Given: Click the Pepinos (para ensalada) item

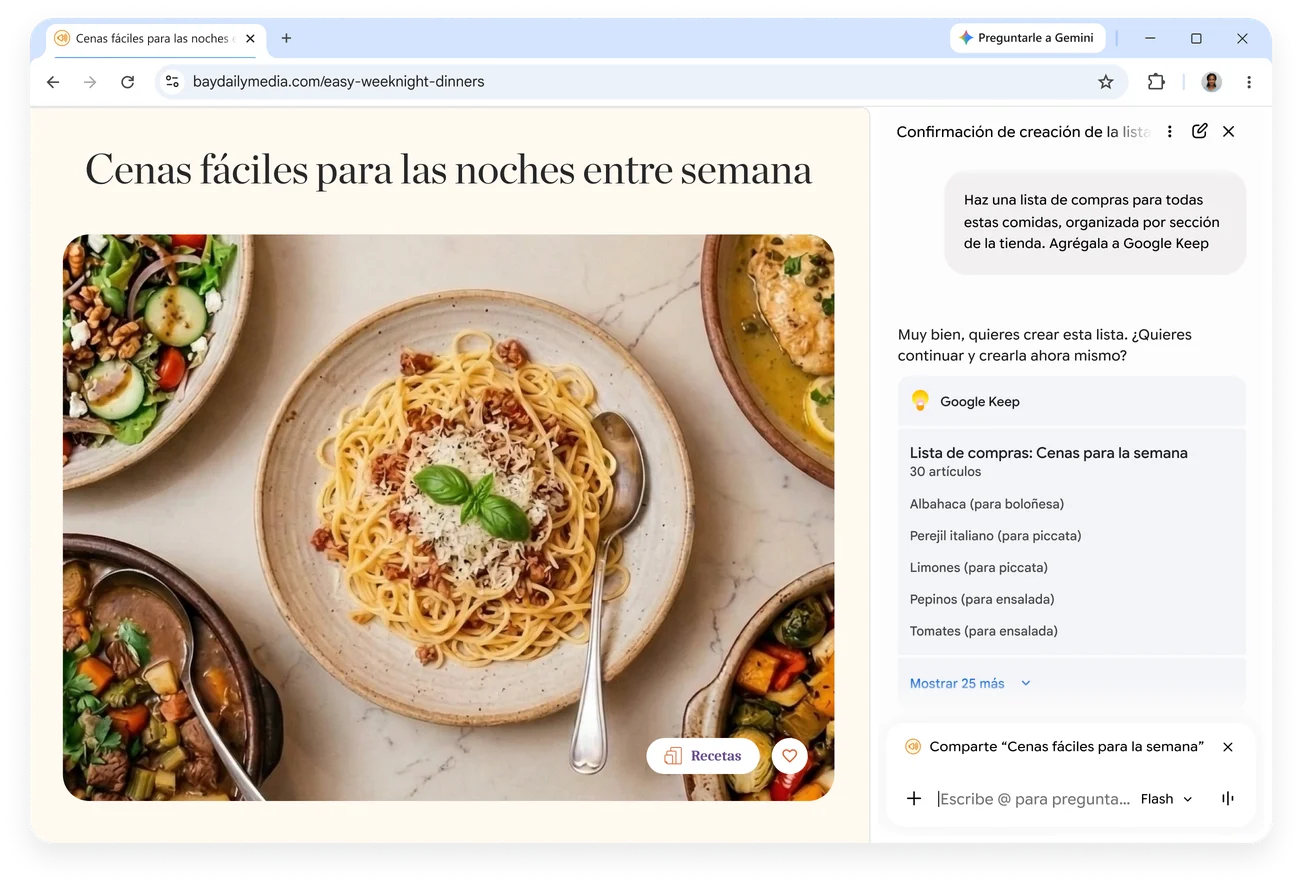Looking at the screenshot, I should point(982,600).
